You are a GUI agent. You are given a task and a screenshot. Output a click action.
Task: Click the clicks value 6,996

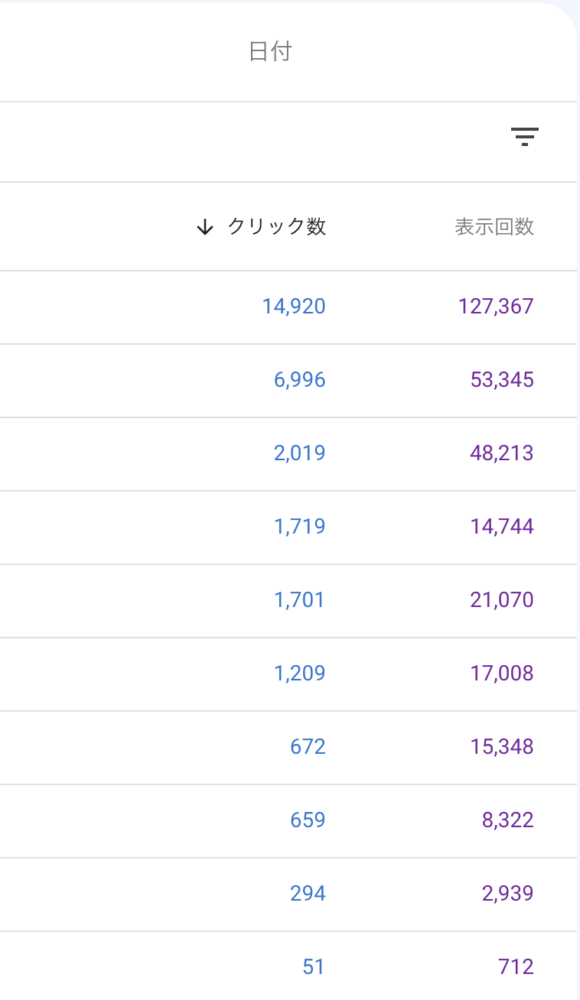(300, 379)
